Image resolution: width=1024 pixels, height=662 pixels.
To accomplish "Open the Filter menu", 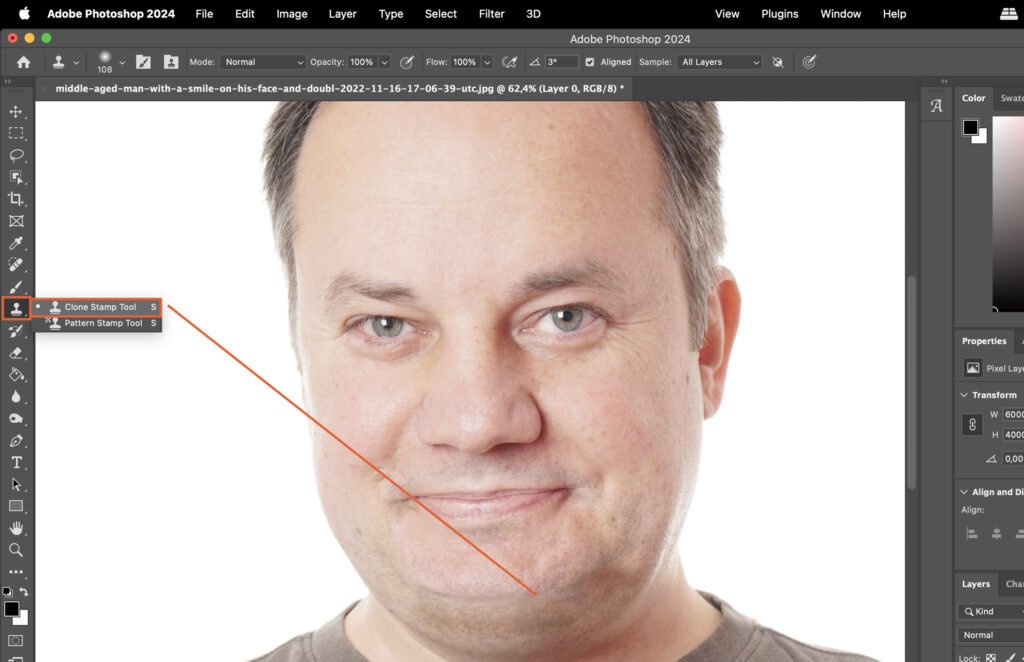I will pyautogui.click(x=491, y=14).
